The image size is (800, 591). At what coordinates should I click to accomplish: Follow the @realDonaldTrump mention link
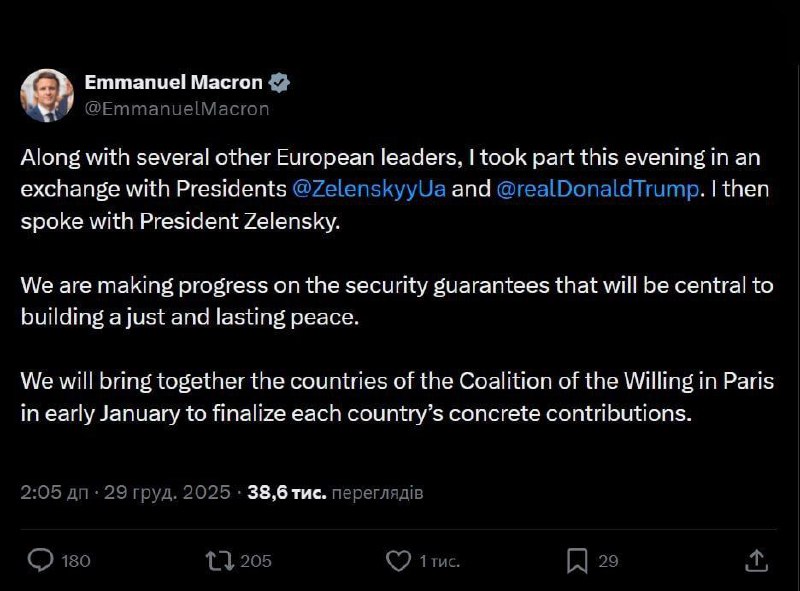597,189
